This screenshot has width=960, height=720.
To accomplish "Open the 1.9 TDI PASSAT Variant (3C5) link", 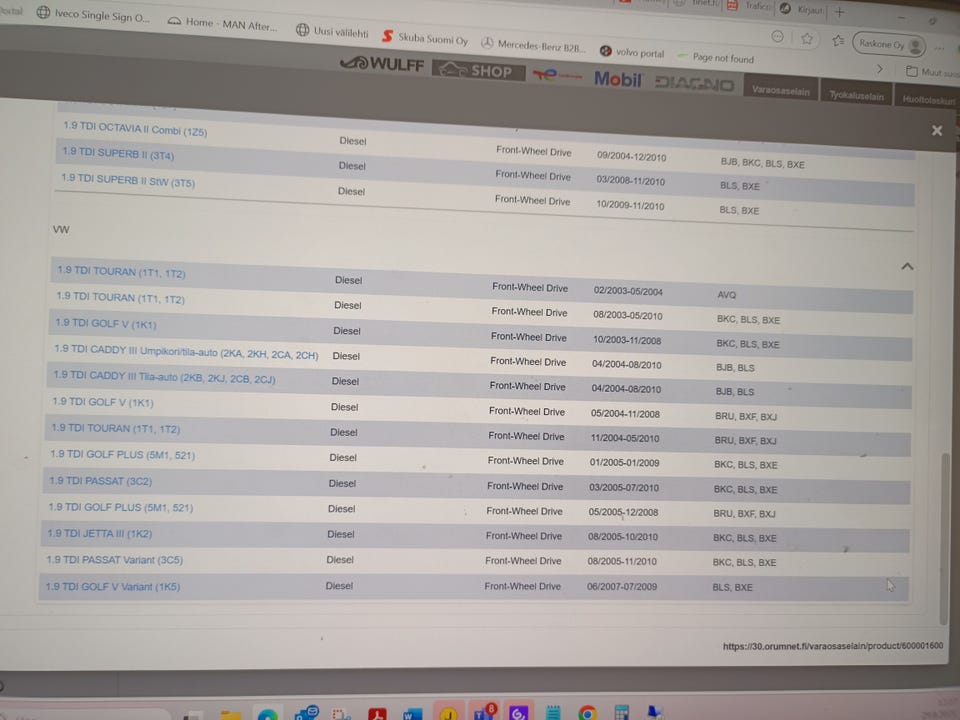I will pyautogui.click(x=114, y=560).
